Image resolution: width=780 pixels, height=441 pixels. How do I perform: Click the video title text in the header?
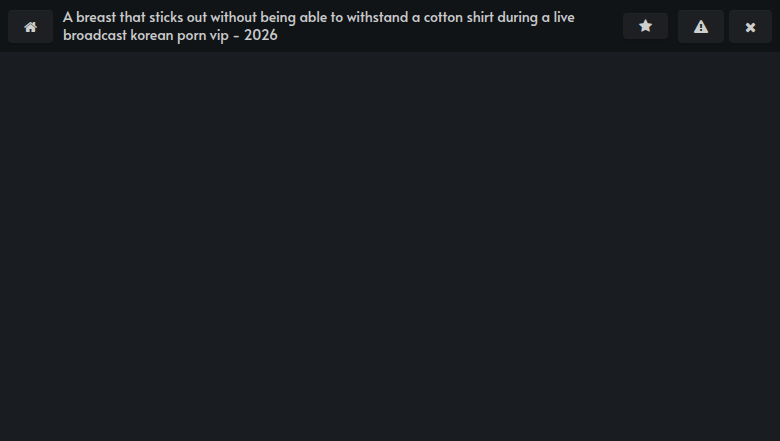point(320,26)
